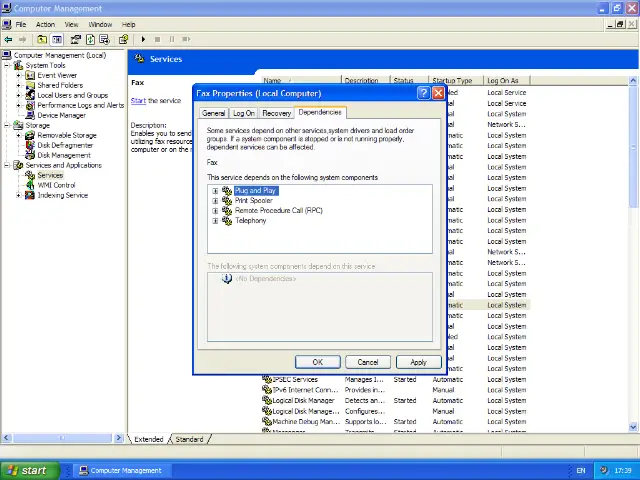Expand the Telephony dependency node
640x480 pixels.
[x=215, y=220]
